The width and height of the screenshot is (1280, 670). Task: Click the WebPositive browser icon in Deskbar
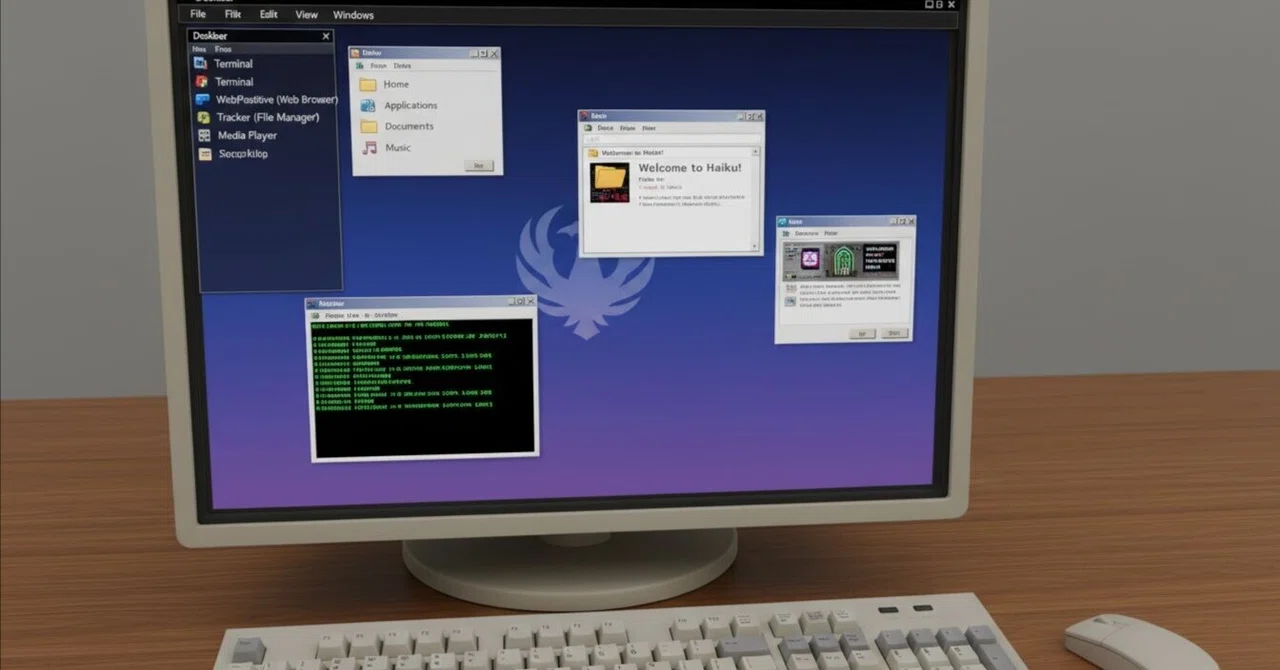(x=203, y=100)
